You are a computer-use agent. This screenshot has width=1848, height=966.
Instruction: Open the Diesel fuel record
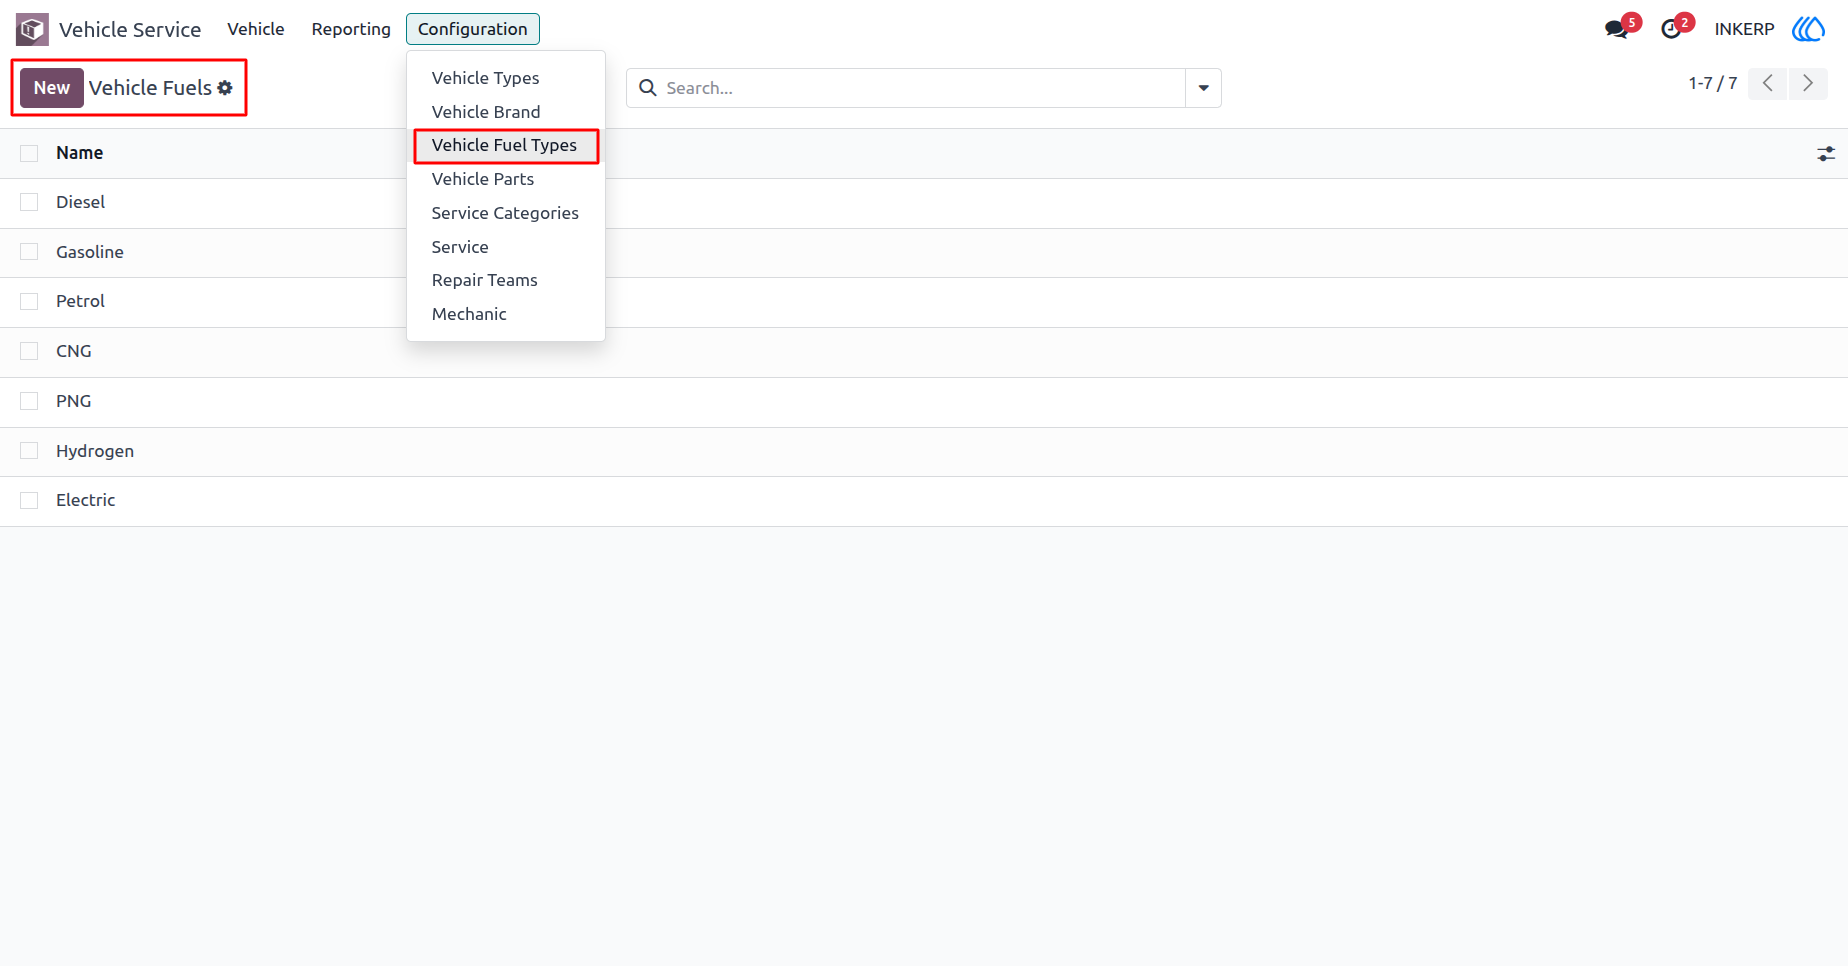(x=81, y=202)
